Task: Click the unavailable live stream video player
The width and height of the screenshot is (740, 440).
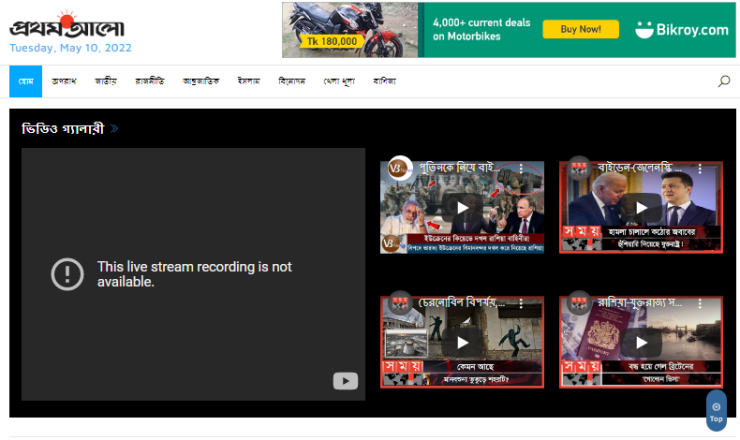Action: (193, 274)
